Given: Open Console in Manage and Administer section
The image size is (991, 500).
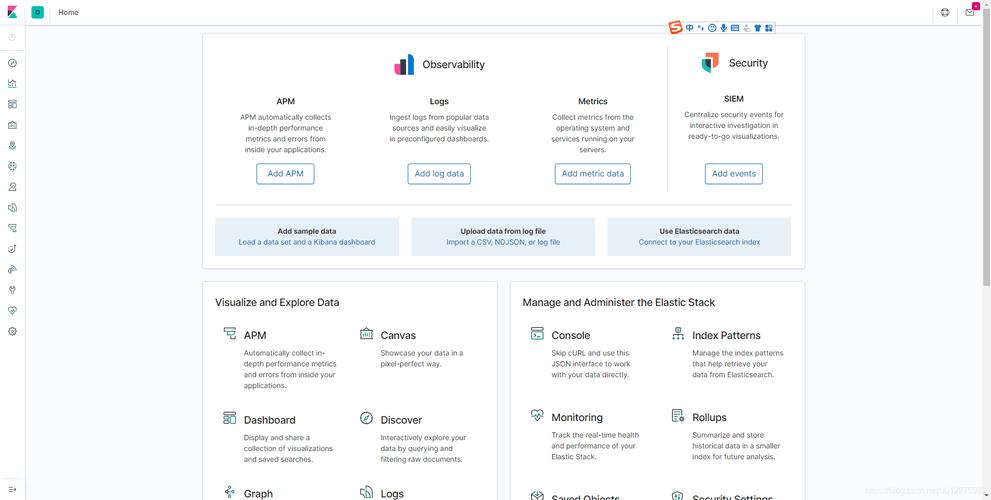Looking at the screenshot, I should click(x=571, y=335).
